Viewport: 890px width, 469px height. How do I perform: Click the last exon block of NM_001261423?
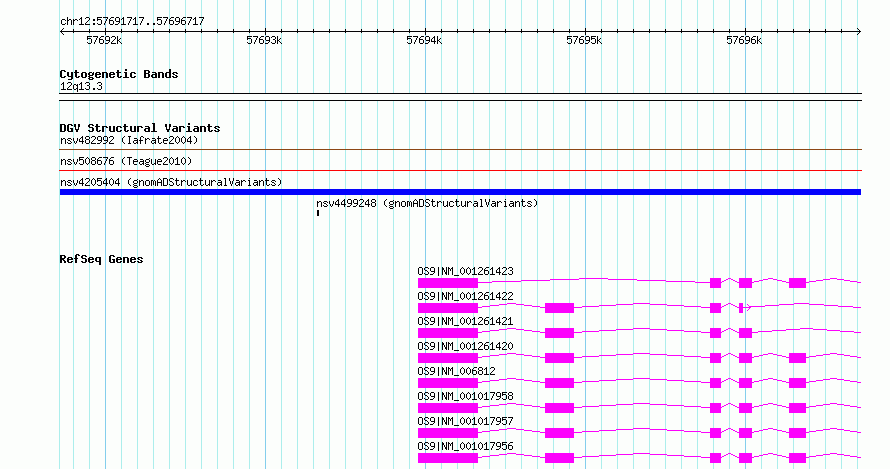[797, 283]
